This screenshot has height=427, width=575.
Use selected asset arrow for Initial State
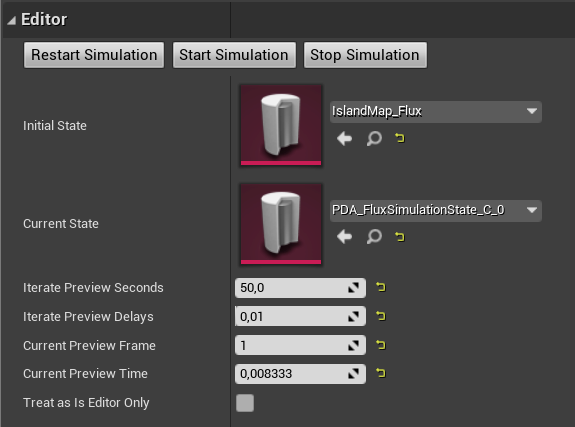click(x=344, y=139)
